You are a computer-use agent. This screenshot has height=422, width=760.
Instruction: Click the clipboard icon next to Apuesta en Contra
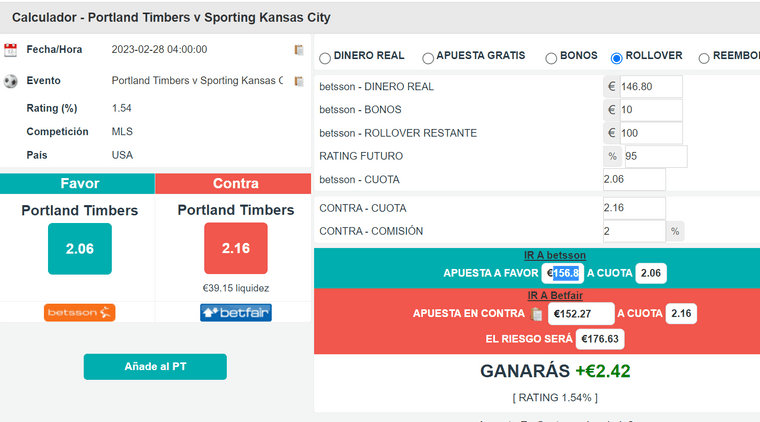[537, 314]
